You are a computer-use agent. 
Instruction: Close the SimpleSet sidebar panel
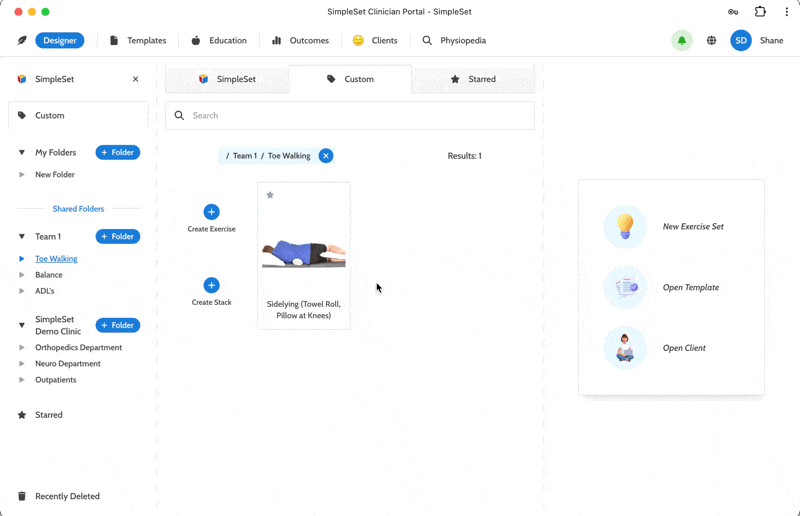tap(135, 79)
